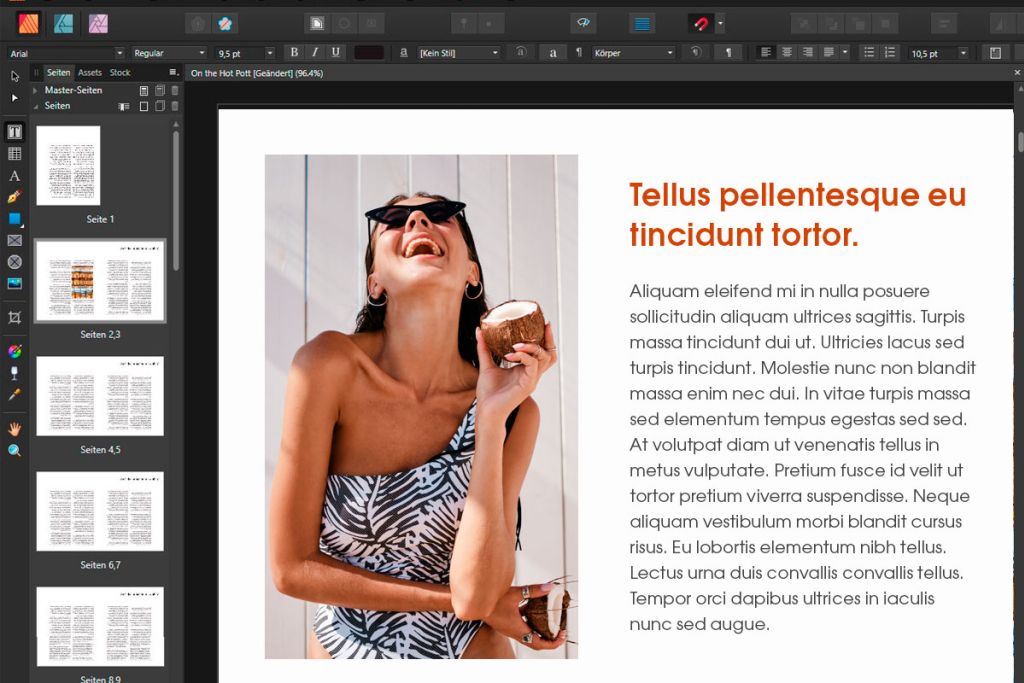Select the Pen tool
1024x683 pixels.
pos(14,197)
